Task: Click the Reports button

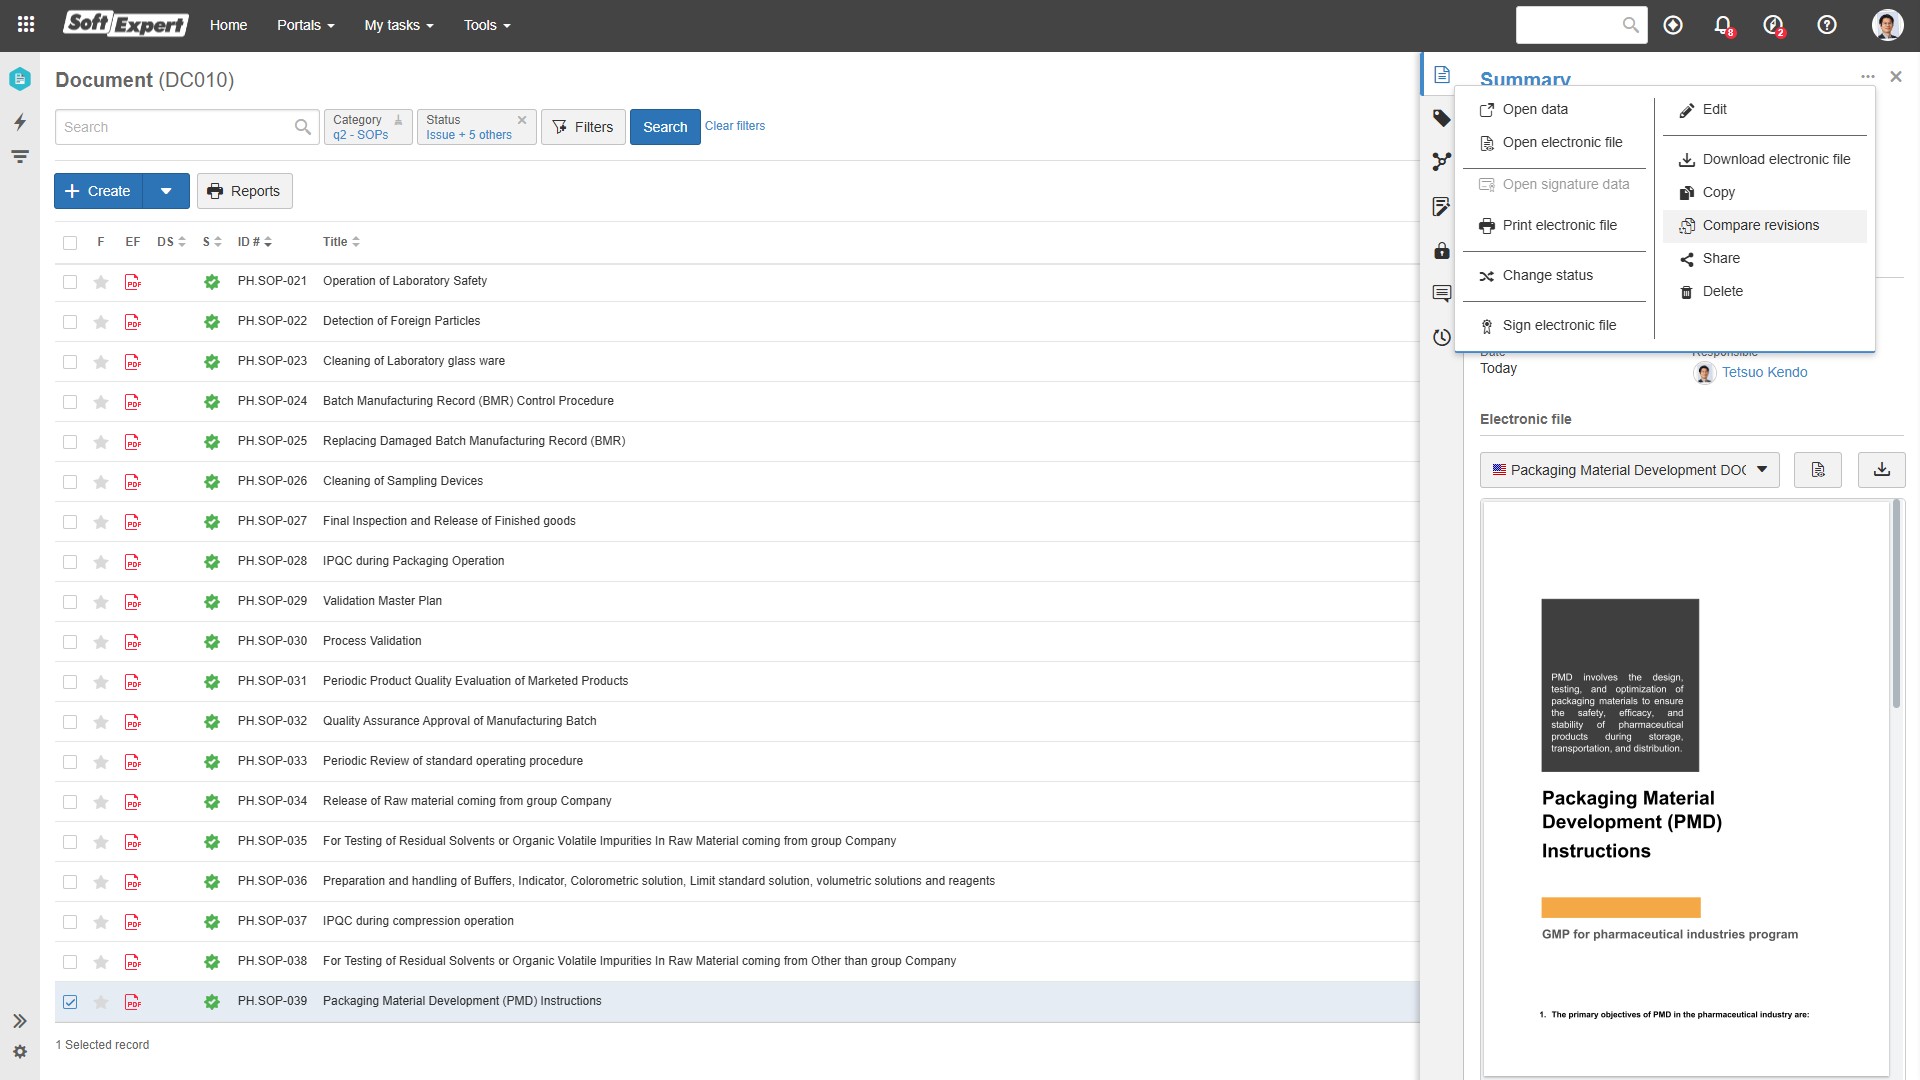Action: pyautogui.click(x=245, y=191)
